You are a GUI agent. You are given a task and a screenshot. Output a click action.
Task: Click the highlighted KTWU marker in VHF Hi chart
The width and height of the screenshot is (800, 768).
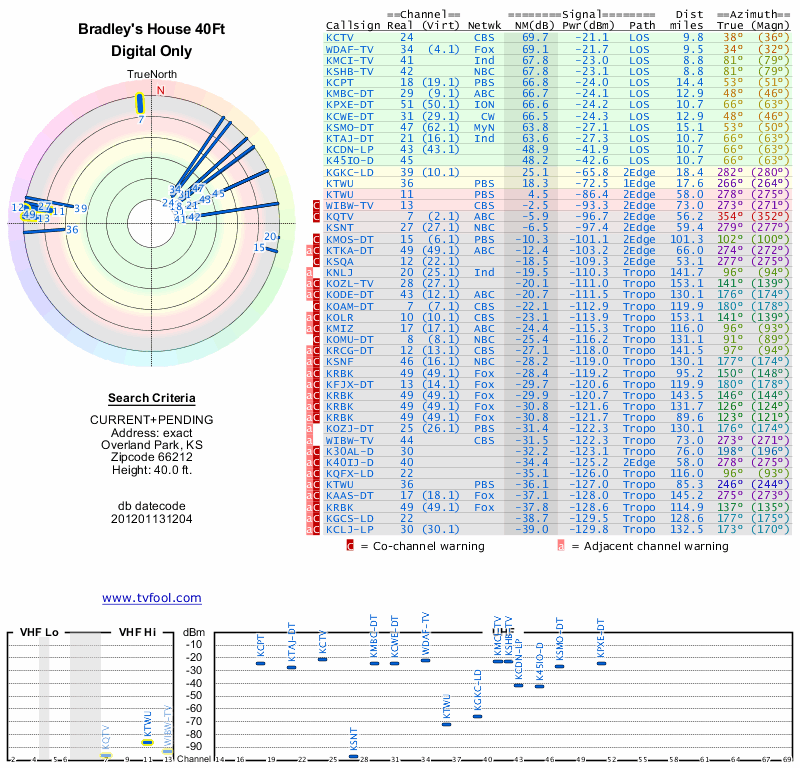[147, 742]
